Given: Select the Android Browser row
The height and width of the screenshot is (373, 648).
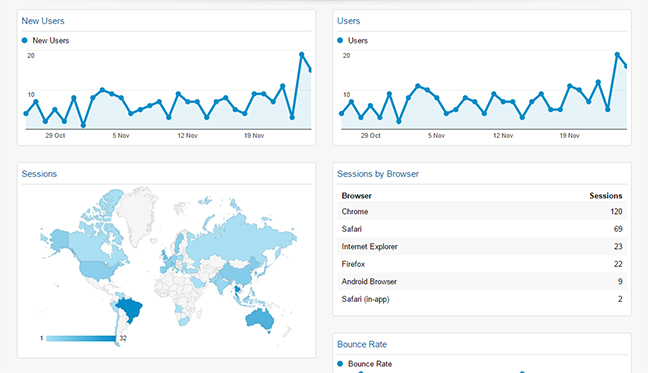Looking at the screenshot, I should (x=482, y=282).
